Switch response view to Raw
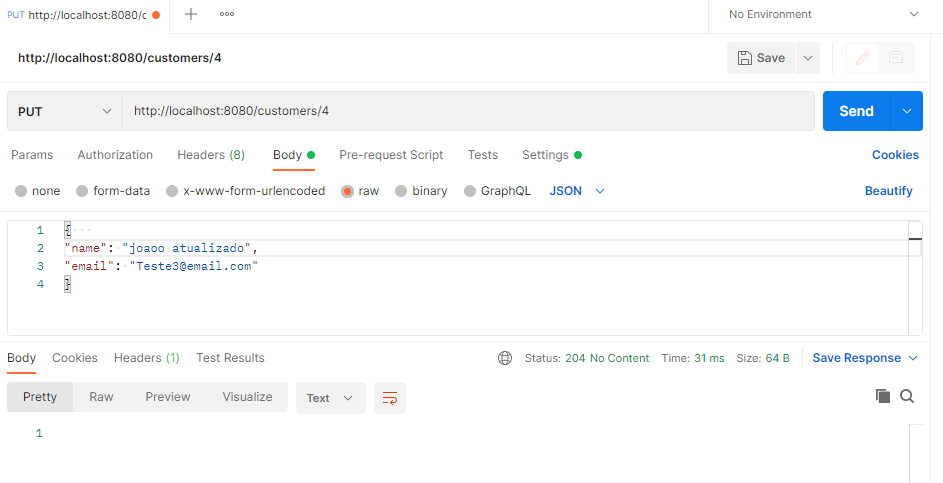 tap(101, 397)
